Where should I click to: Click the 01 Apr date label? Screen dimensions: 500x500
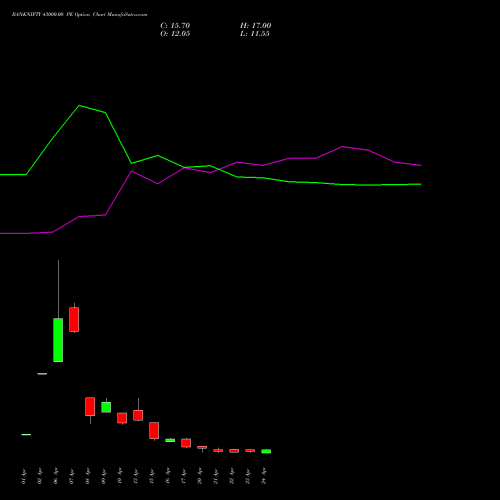pyautogui.click(x=23, y=476)
